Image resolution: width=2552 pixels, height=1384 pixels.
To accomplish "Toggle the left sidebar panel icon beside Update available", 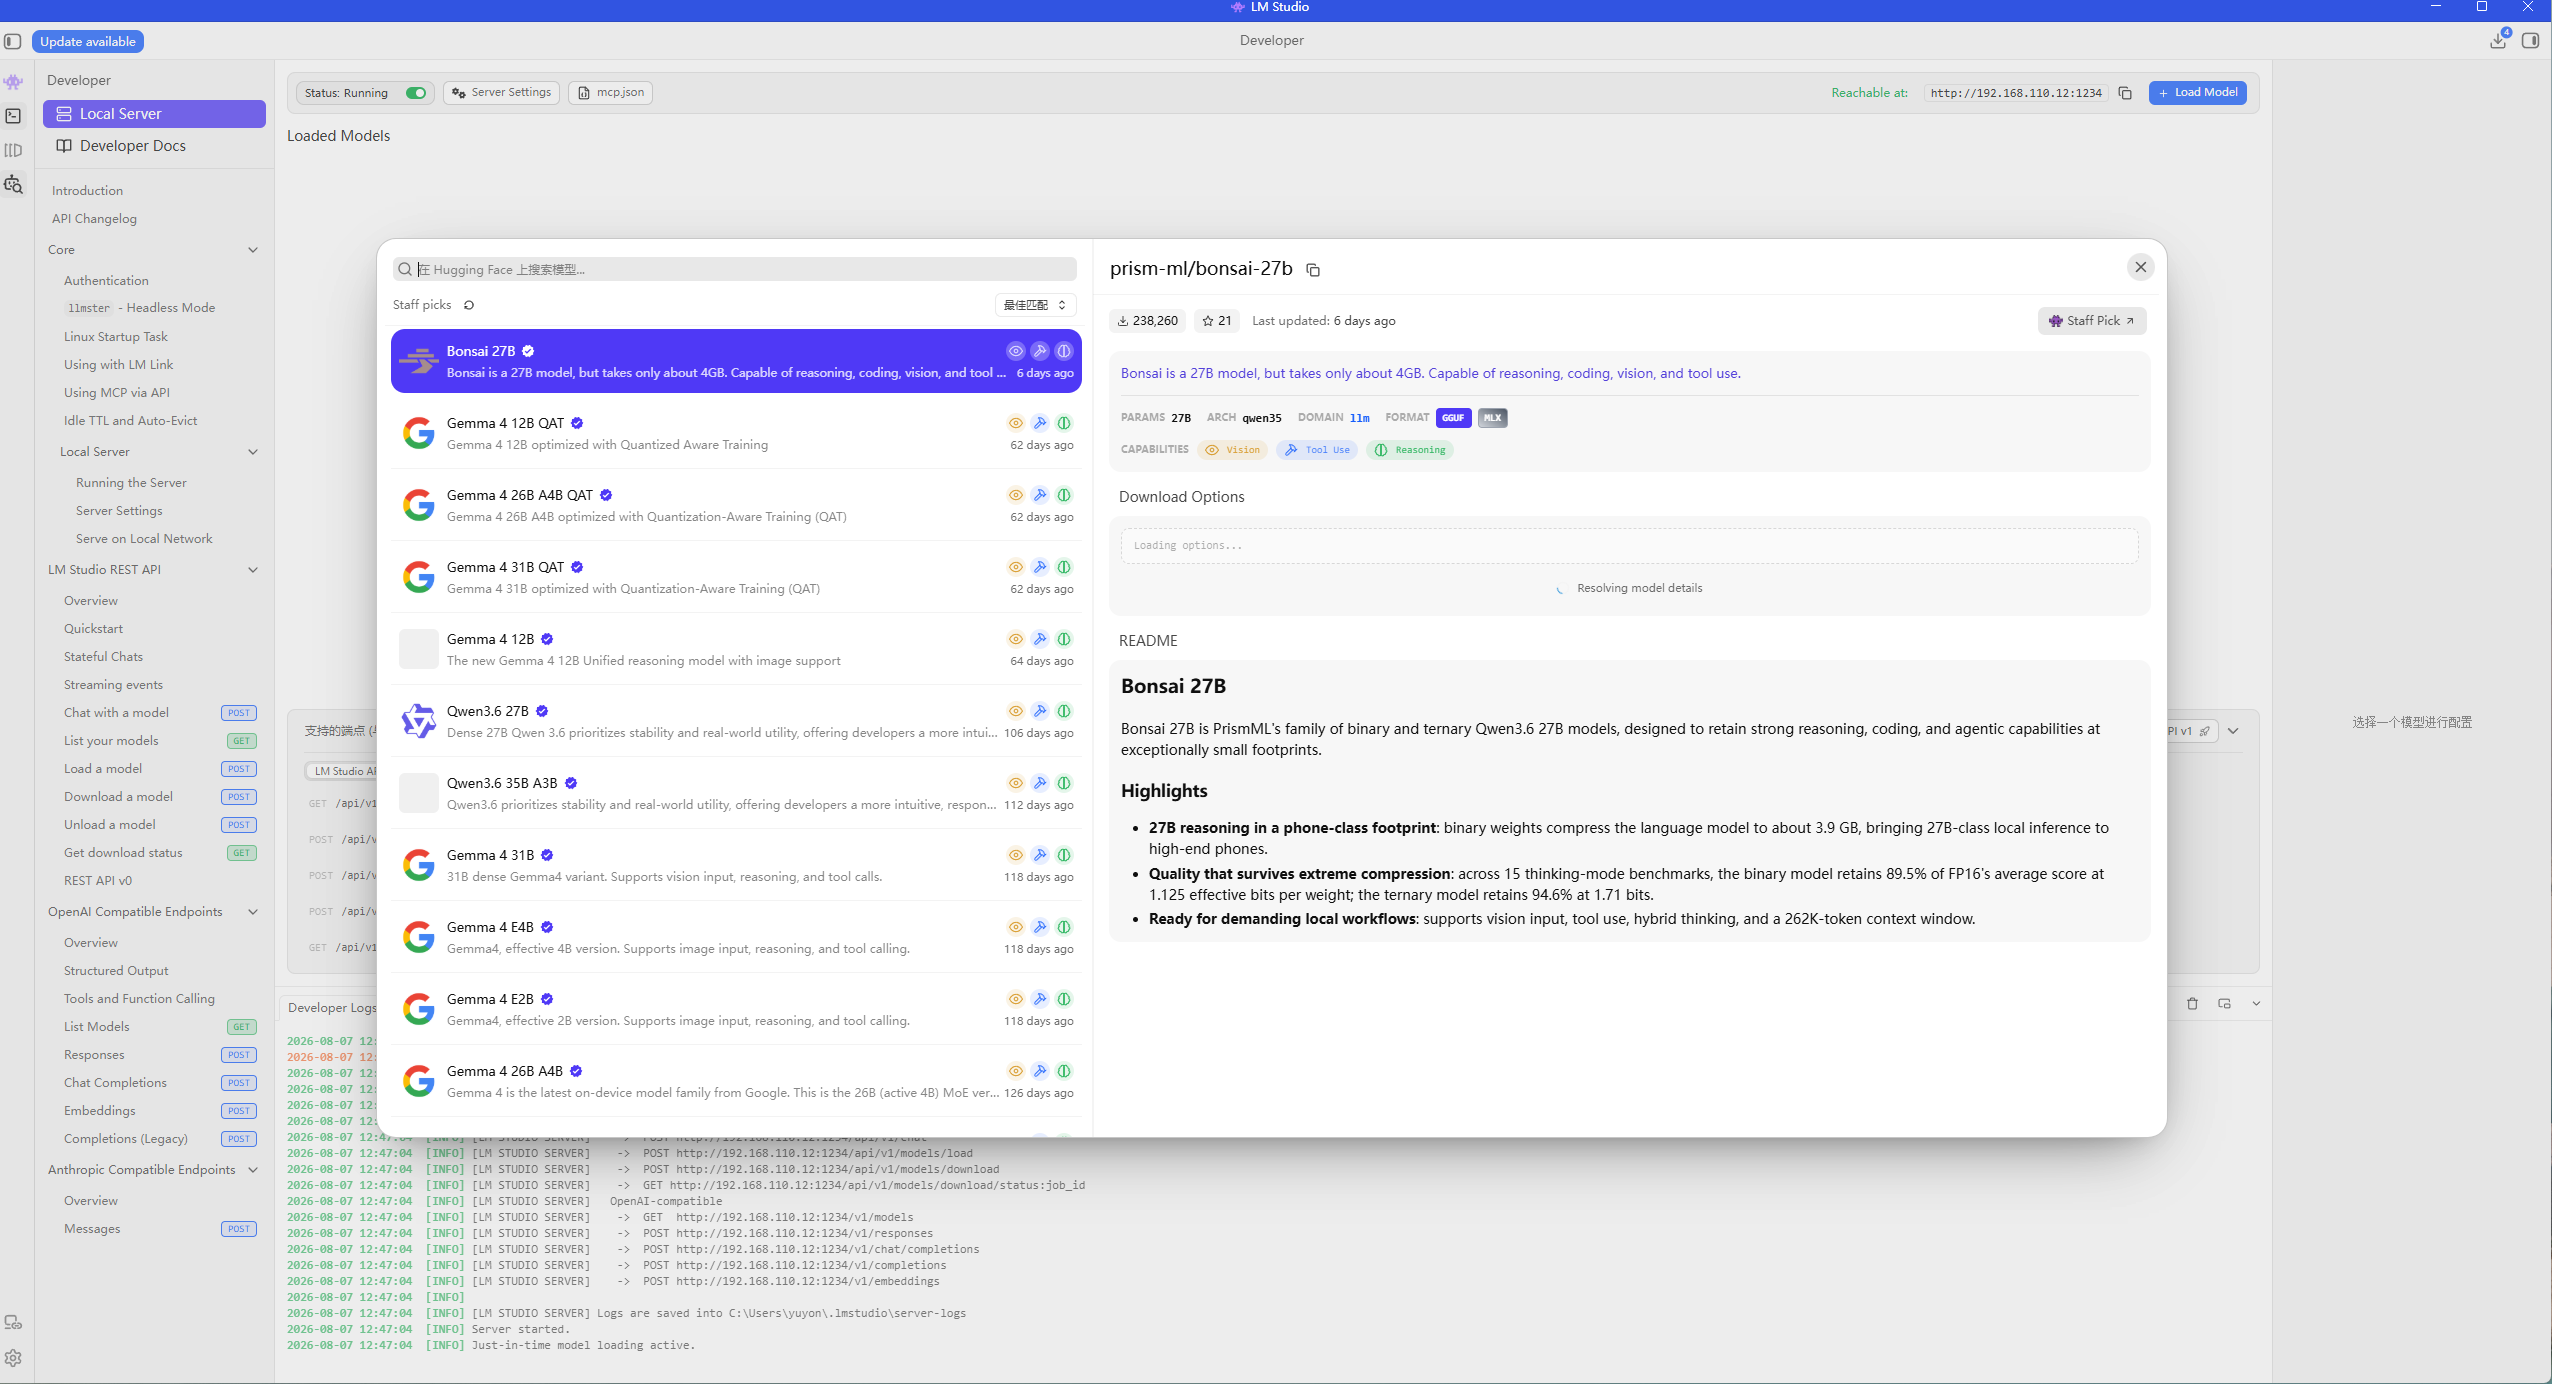I will pos(13,41).
